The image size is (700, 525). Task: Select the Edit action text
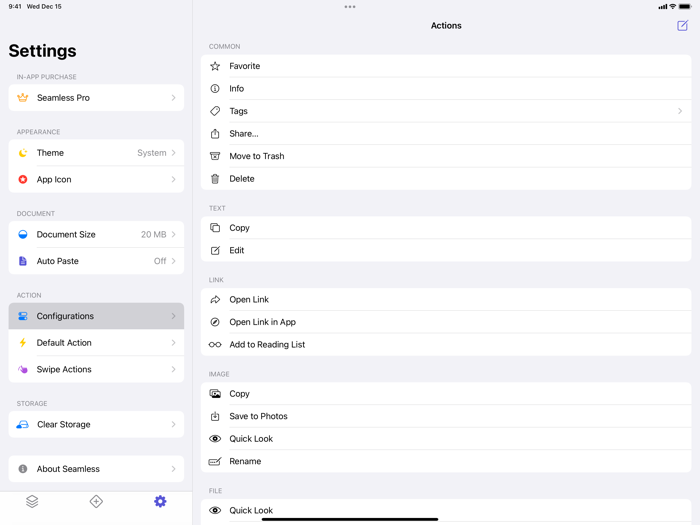coord(236,250)
